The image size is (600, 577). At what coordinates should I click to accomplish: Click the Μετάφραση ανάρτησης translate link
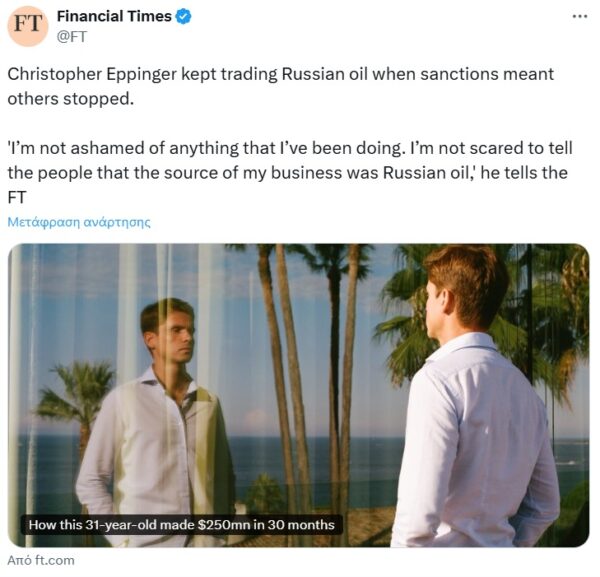78,222
